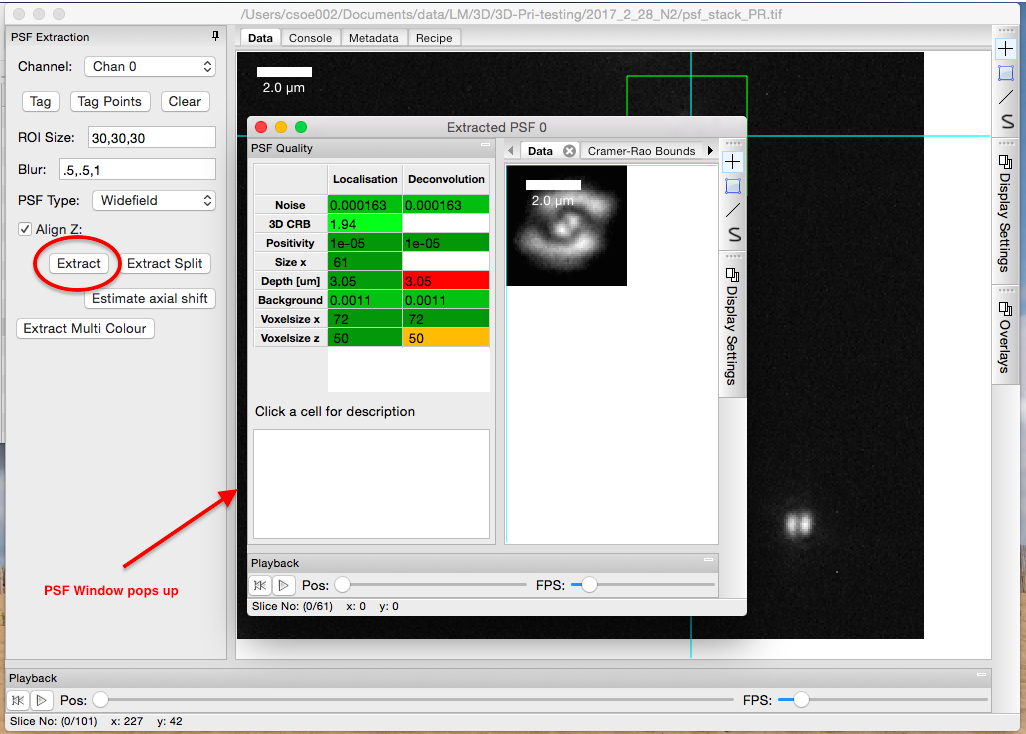Select the crosshair tool in main window toolbar

pyautogui.click(x=1006, y=48)
